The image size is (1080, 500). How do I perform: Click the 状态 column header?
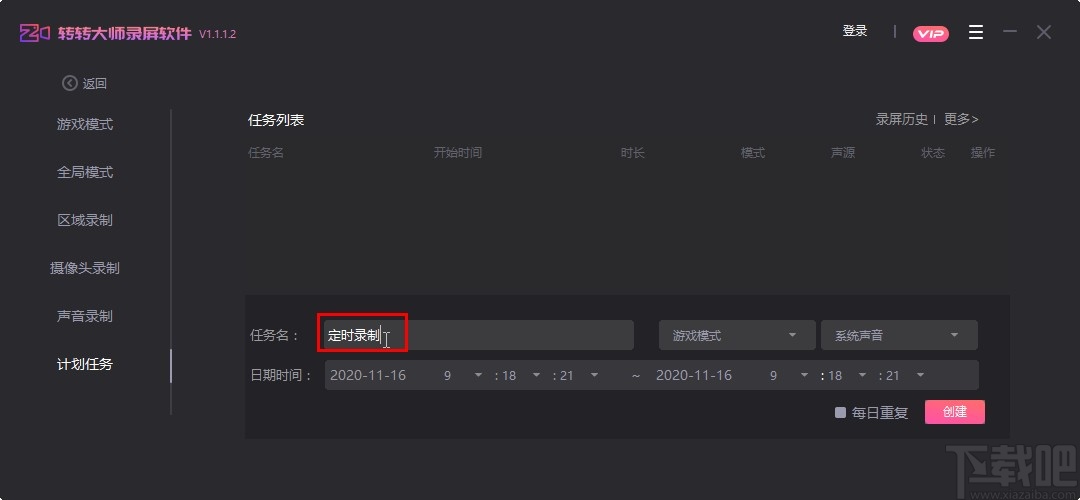point(933,153)
